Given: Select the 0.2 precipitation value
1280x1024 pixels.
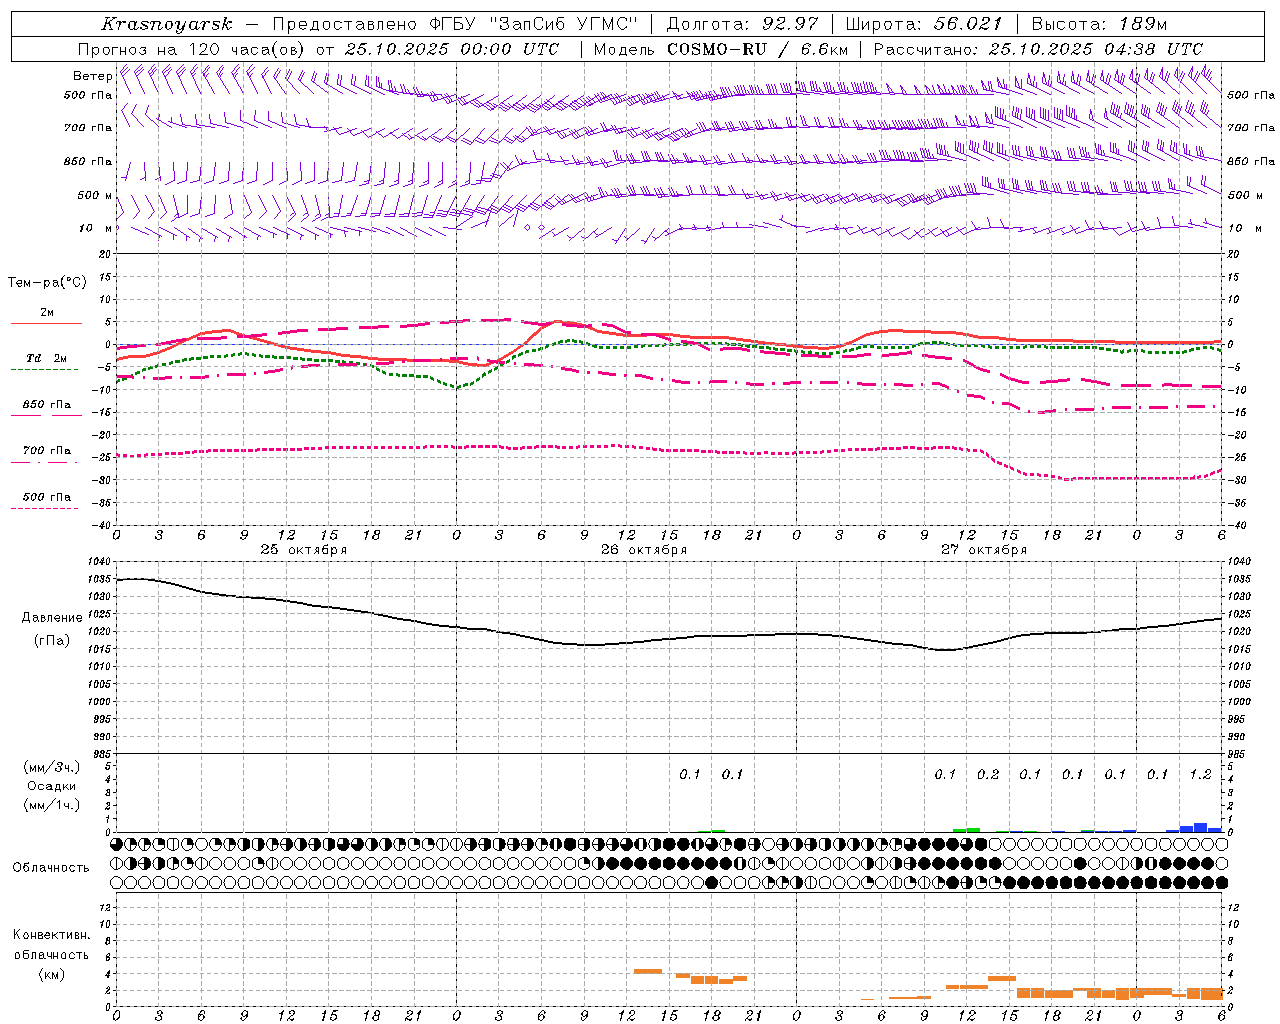Looking at the screenshot, I should 988,774.
